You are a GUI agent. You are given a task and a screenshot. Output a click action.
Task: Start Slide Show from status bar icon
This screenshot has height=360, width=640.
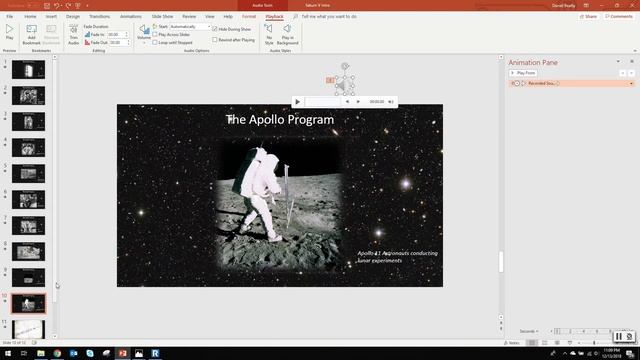tap(570, 343)
